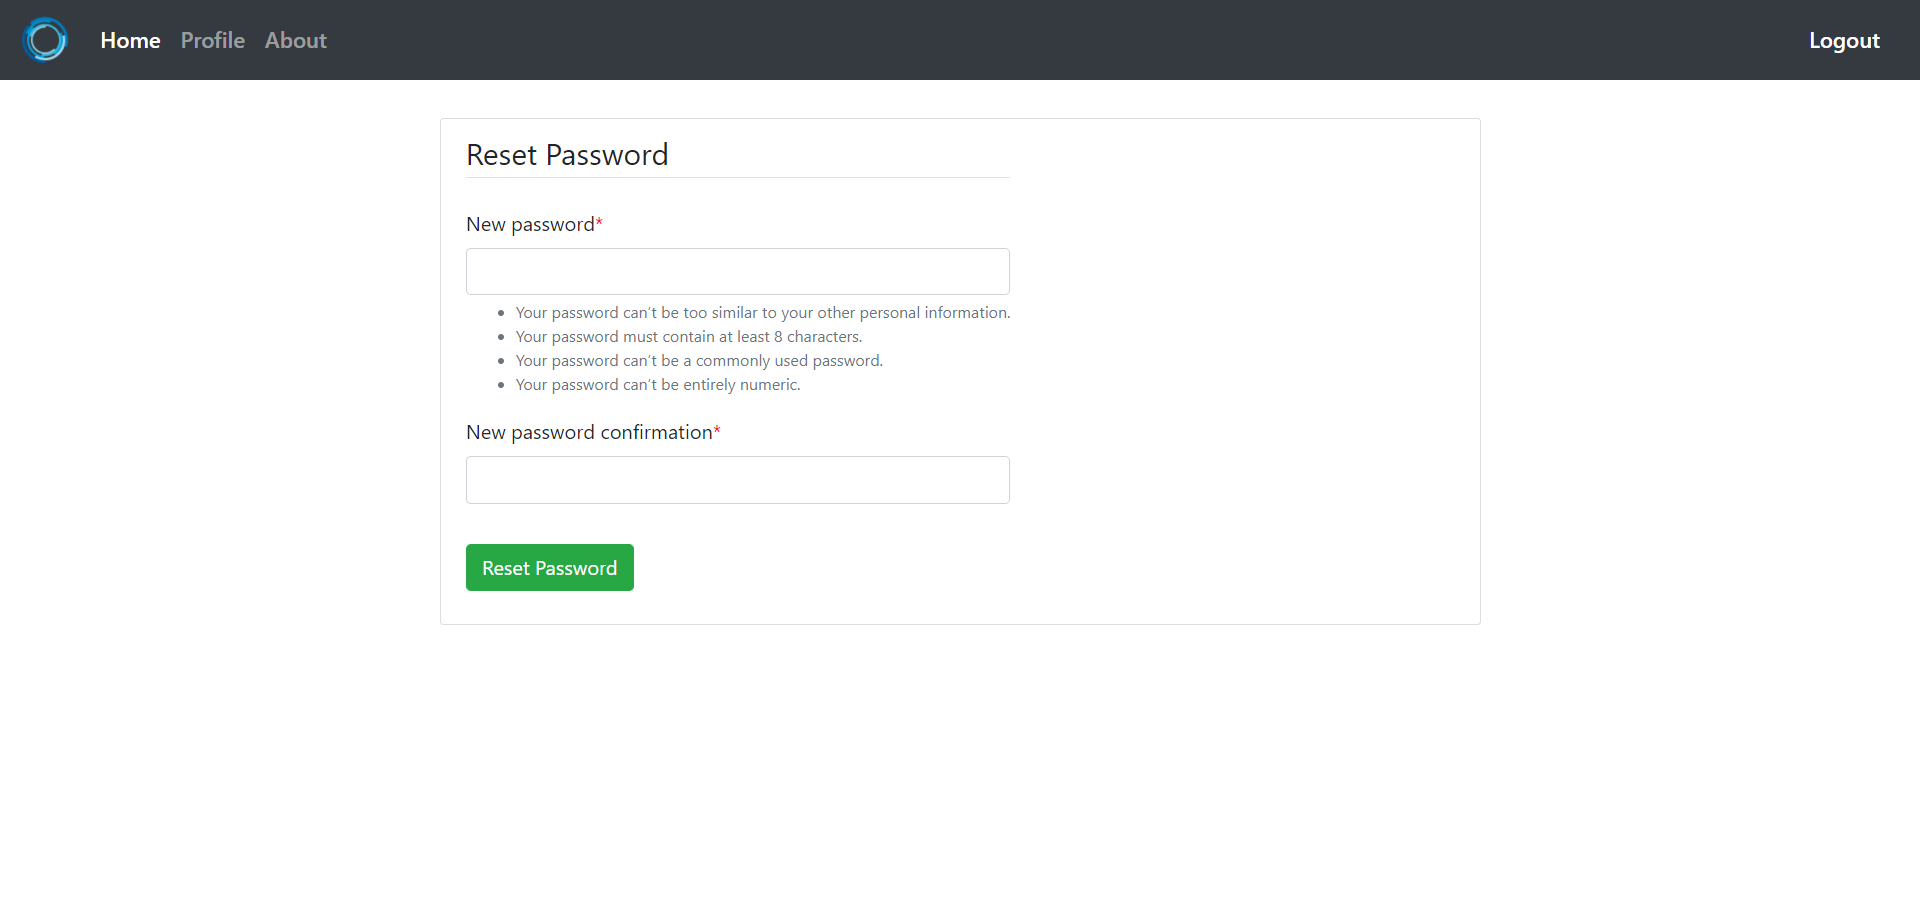This screenshot has width=1920, height=899.
Task: Open the Home navigation item
Action: [x=130, y=40]
